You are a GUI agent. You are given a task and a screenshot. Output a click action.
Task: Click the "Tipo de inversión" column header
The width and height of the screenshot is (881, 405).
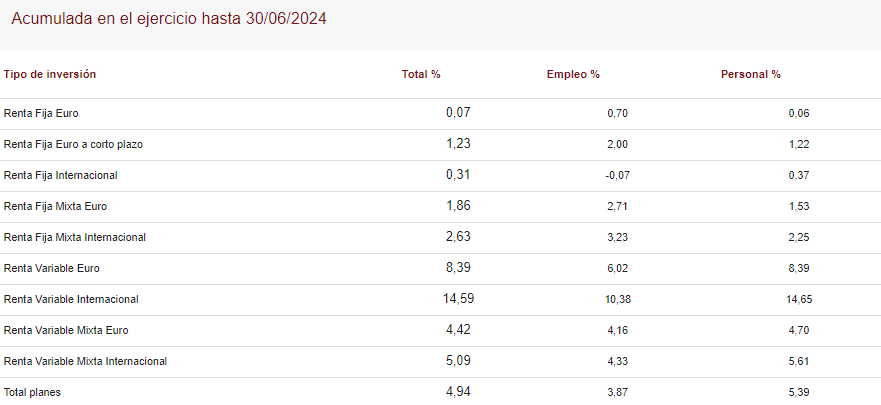point(50,75)
